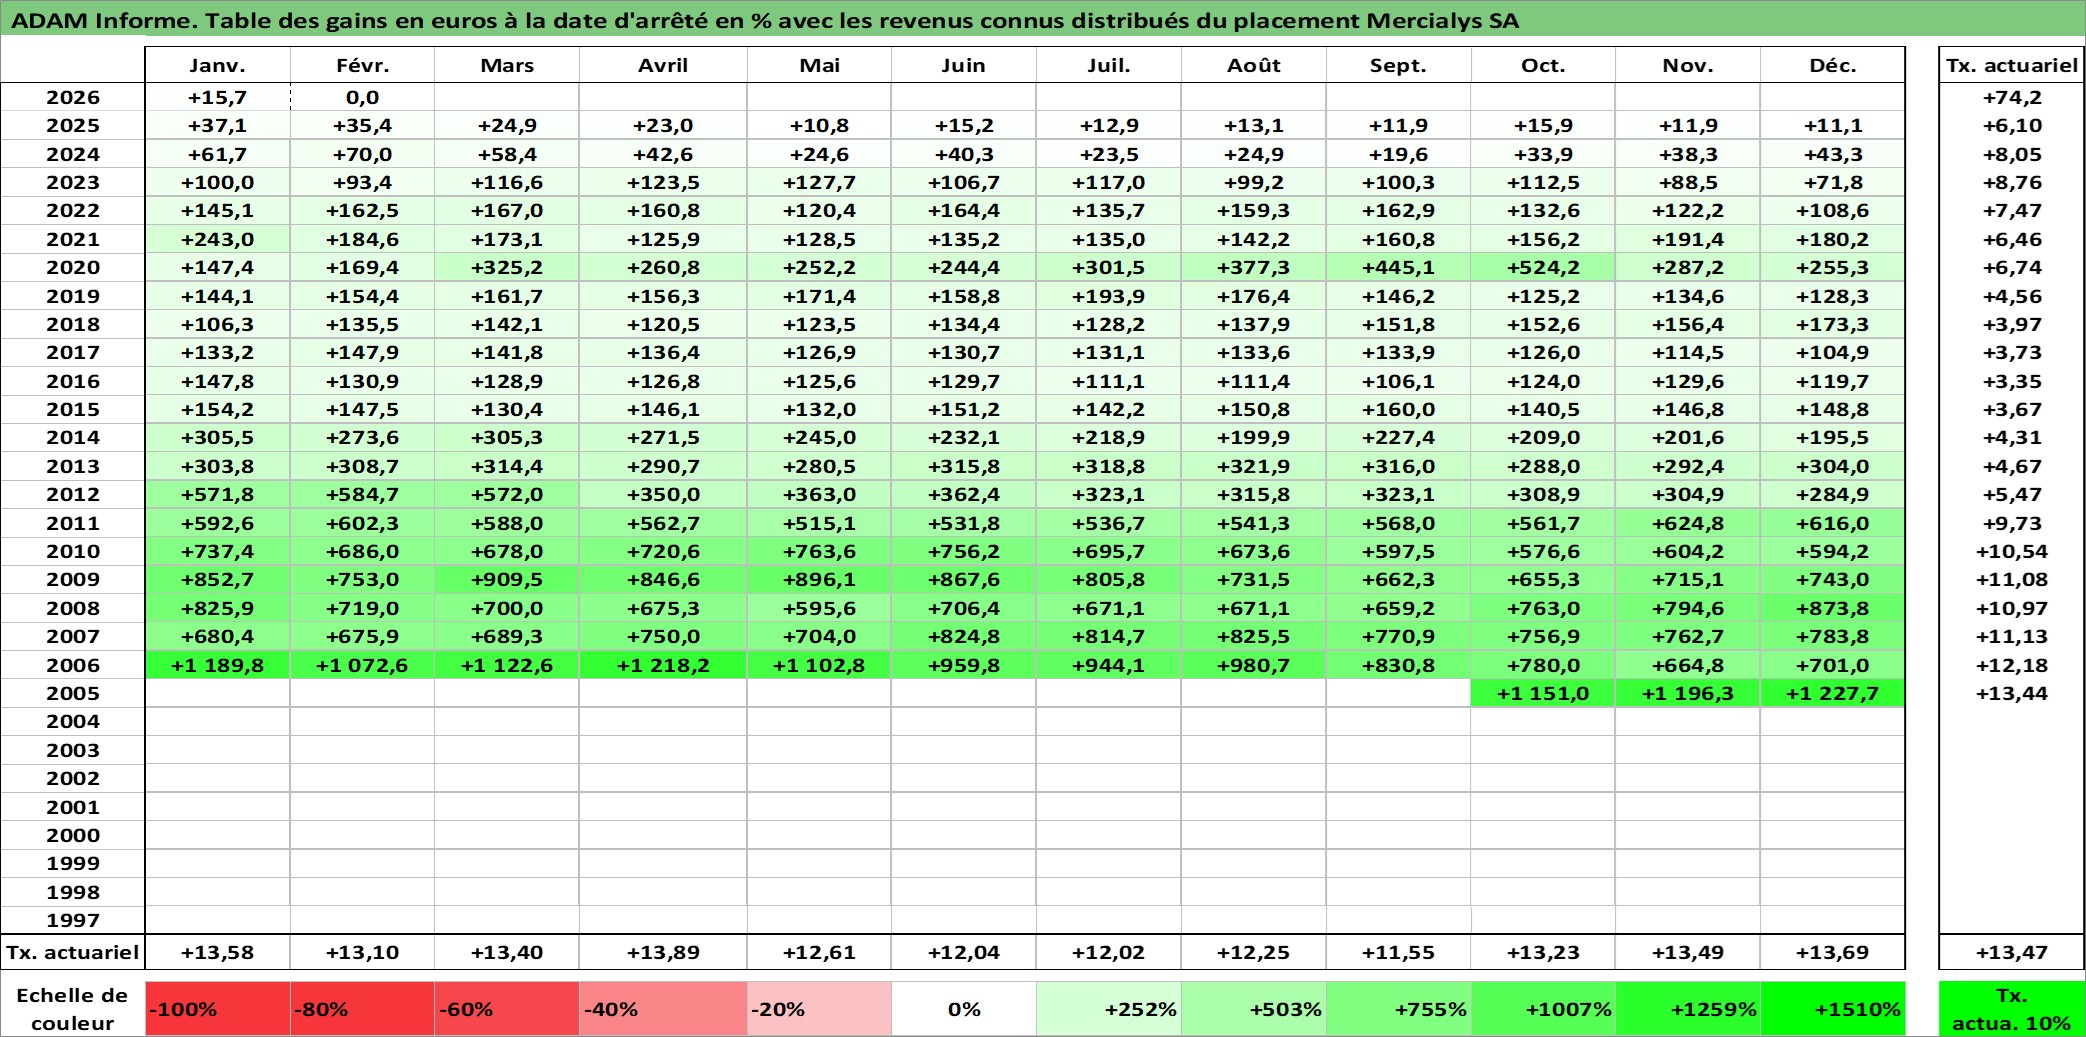
Task: Click the top Tx. actuariel column header
Action: [2012, 65]
